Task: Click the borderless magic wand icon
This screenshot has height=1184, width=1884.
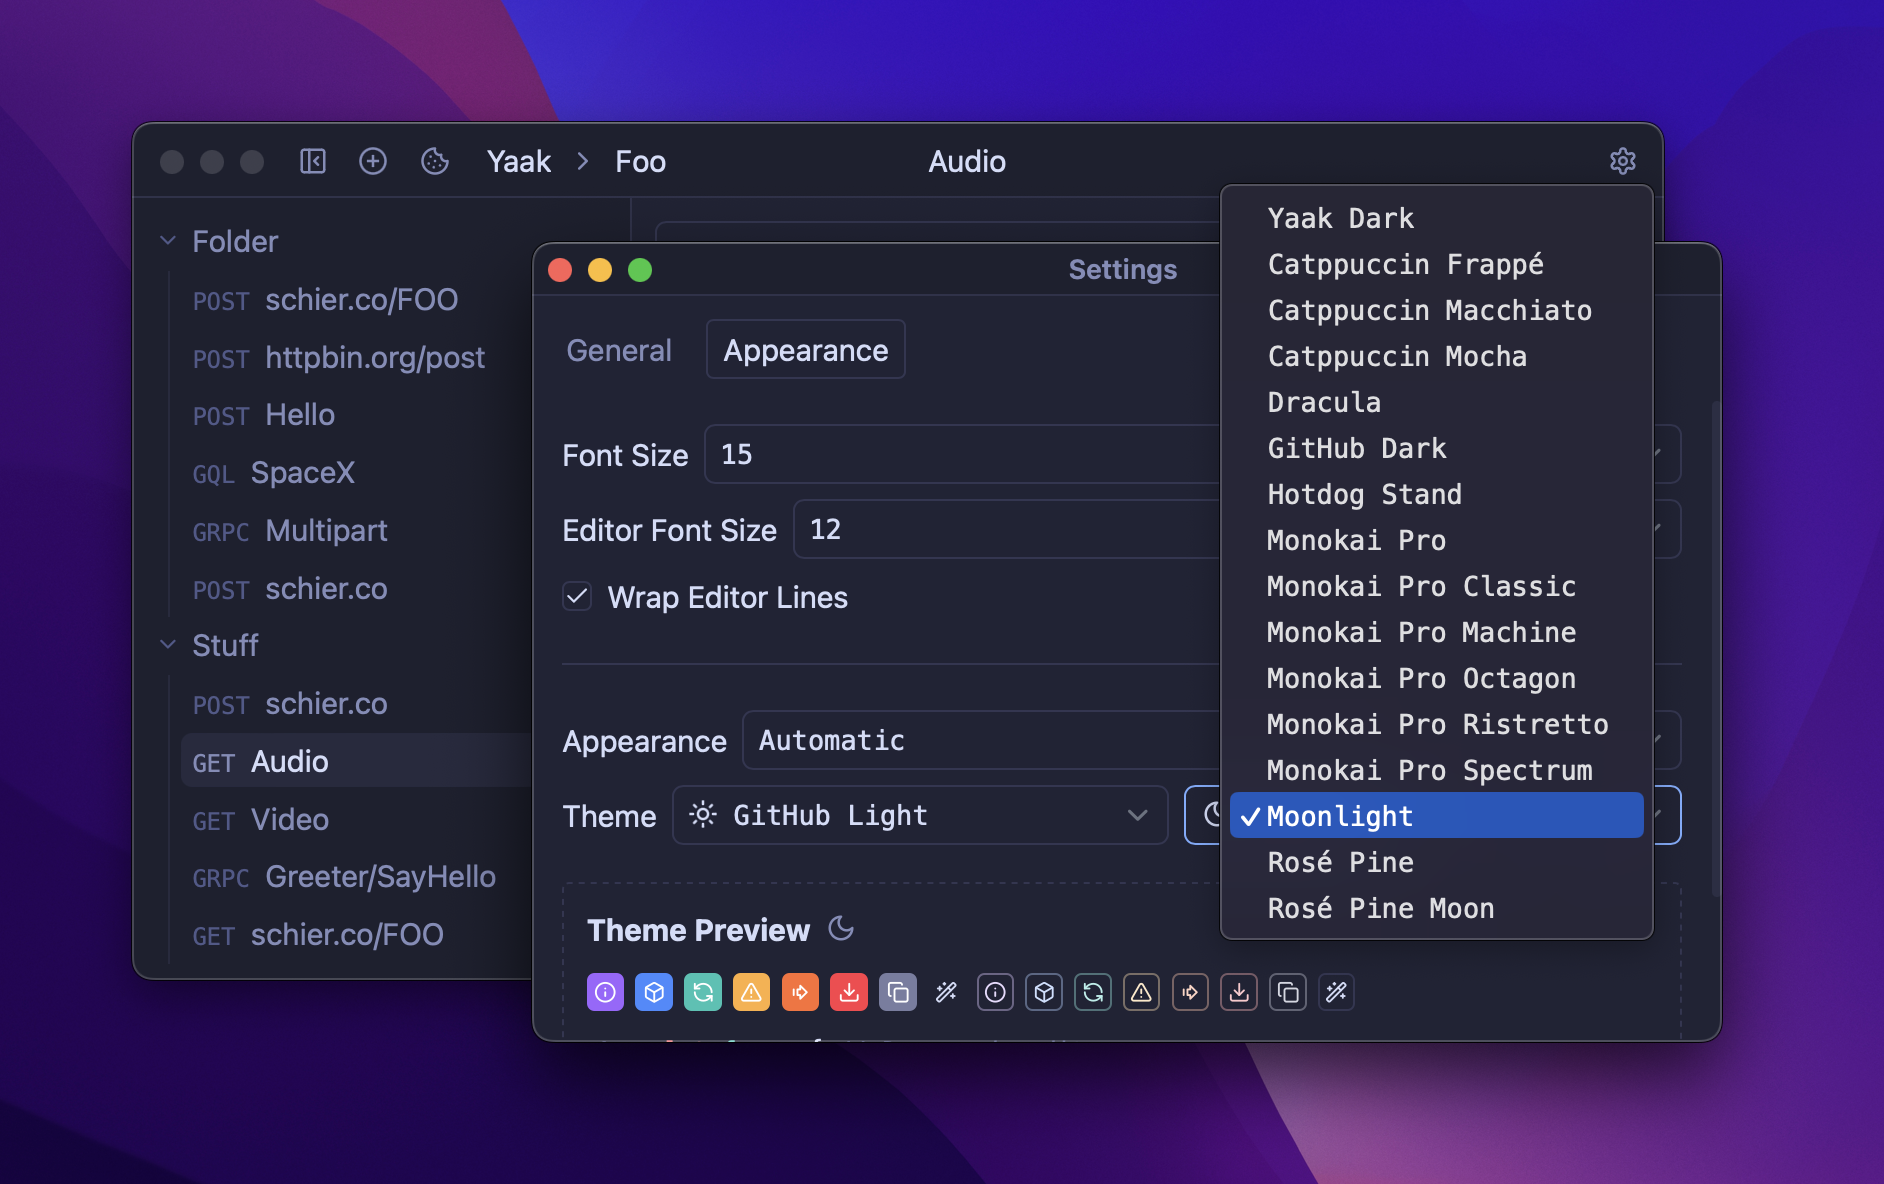Action: [x=946, y=992]
